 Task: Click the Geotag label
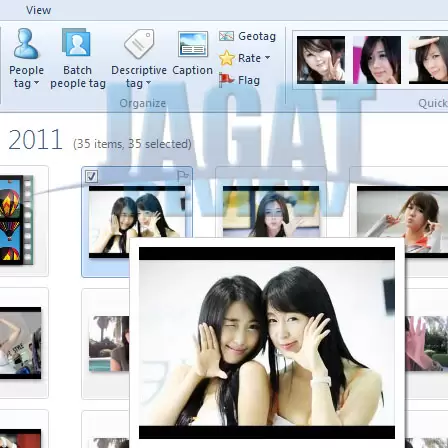pos(257,36)
